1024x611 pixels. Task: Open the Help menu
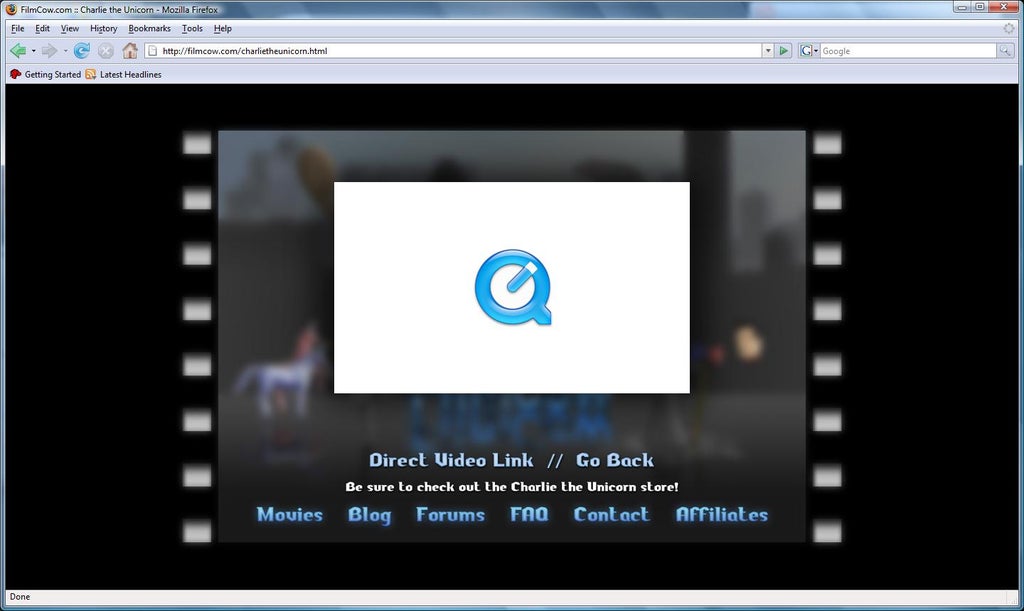(223, 28)
